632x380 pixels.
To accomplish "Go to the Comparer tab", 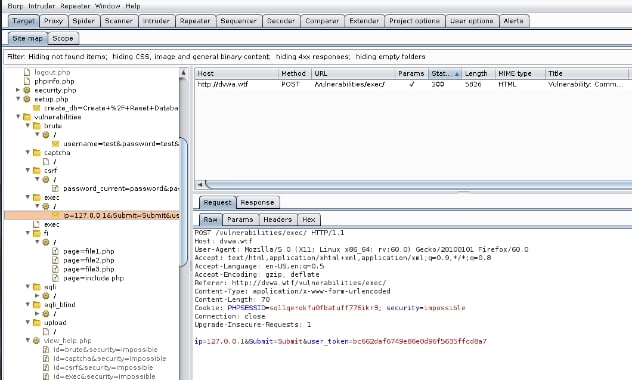I will pos(322,21).
